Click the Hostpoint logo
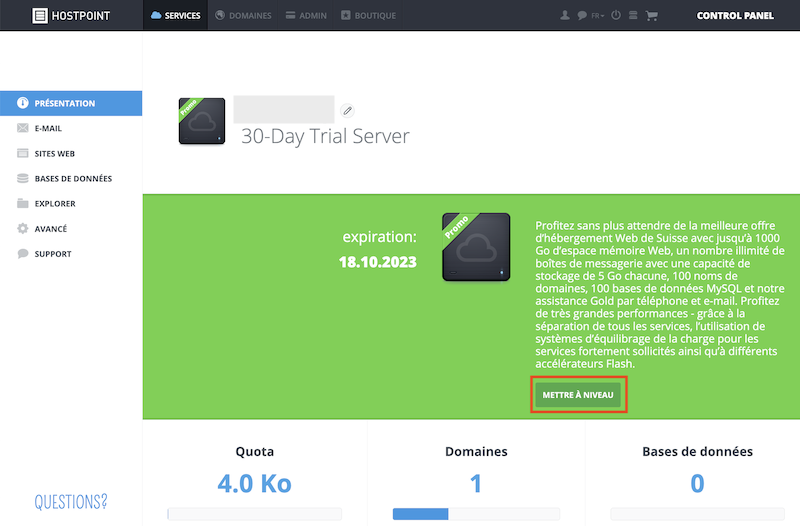 [71, 16]
